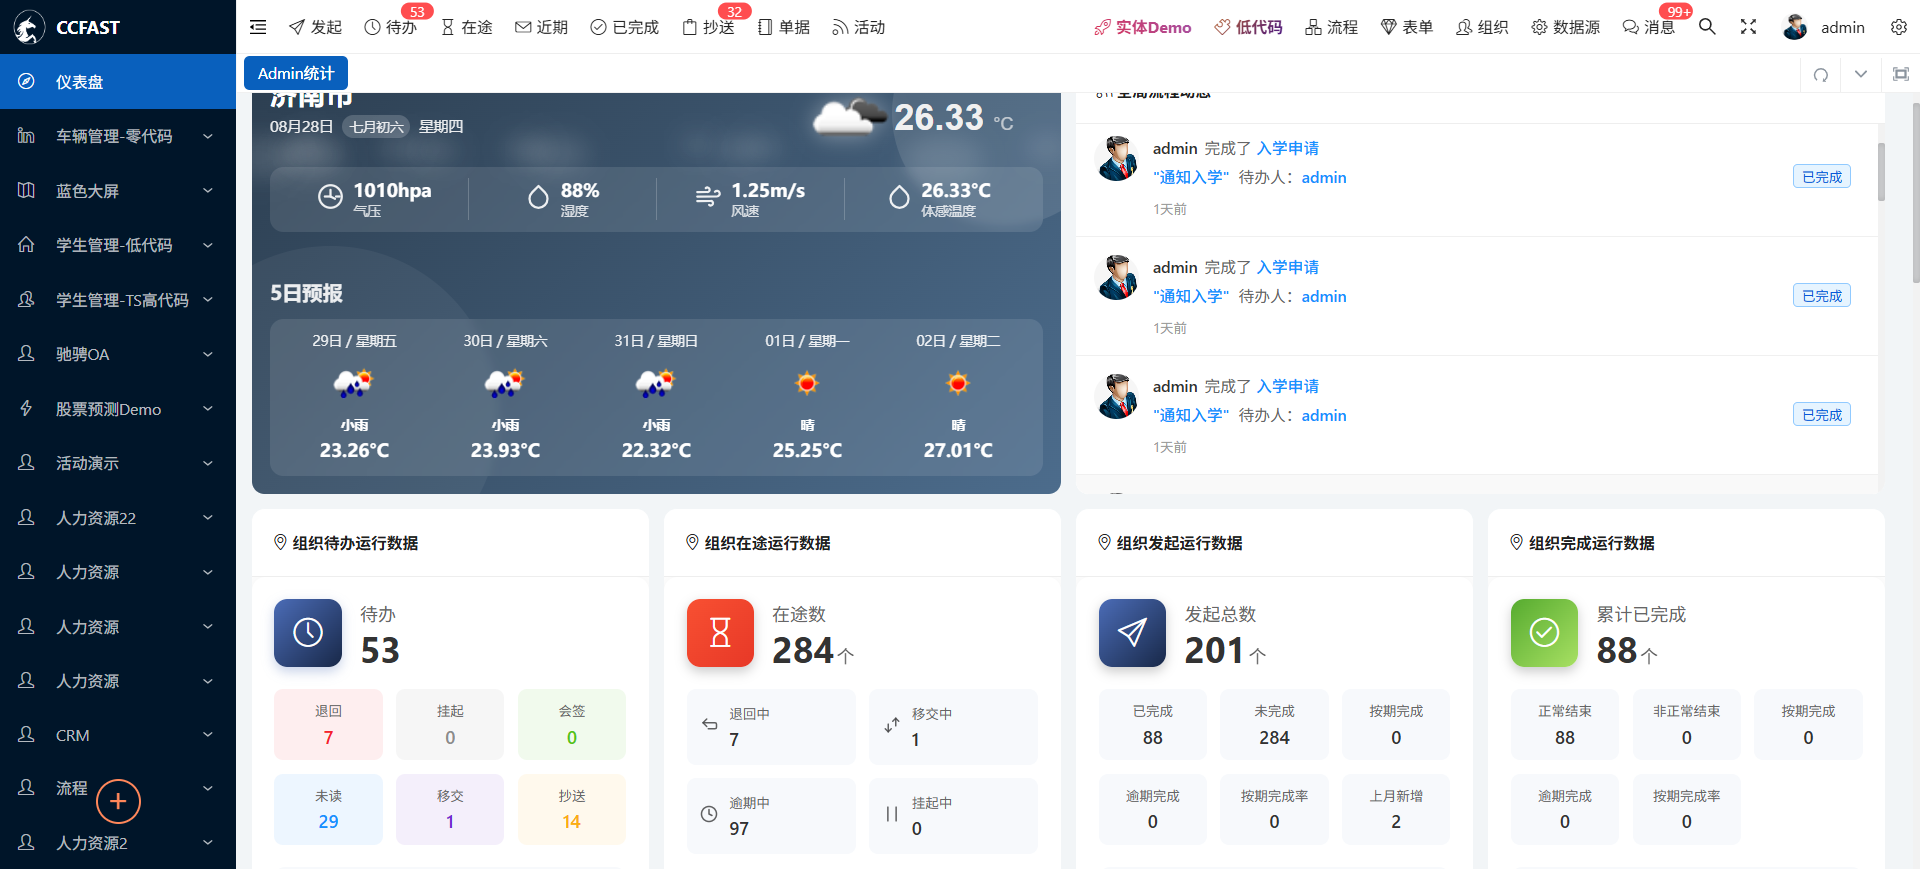
Task: Click the 01日 sunny forecast icon
Action: click(807, 383)
